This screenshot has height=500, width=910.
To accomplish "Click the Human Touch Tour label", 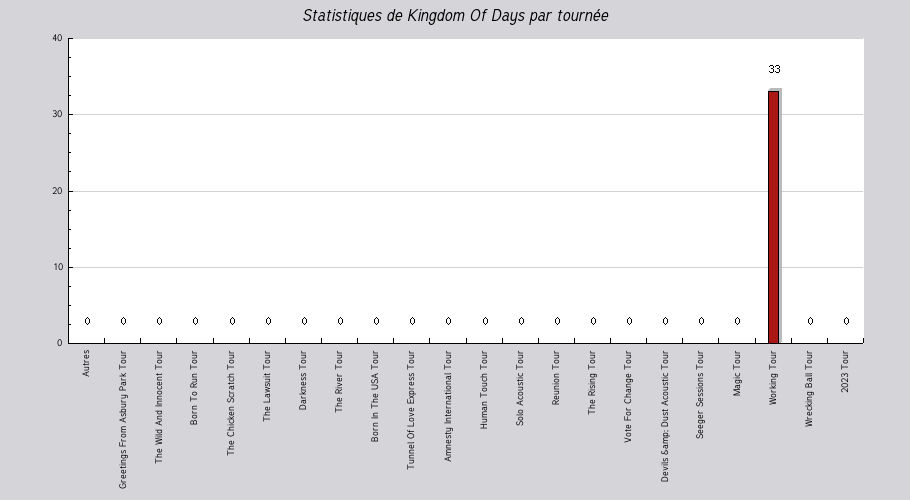I will pos(483,389).
